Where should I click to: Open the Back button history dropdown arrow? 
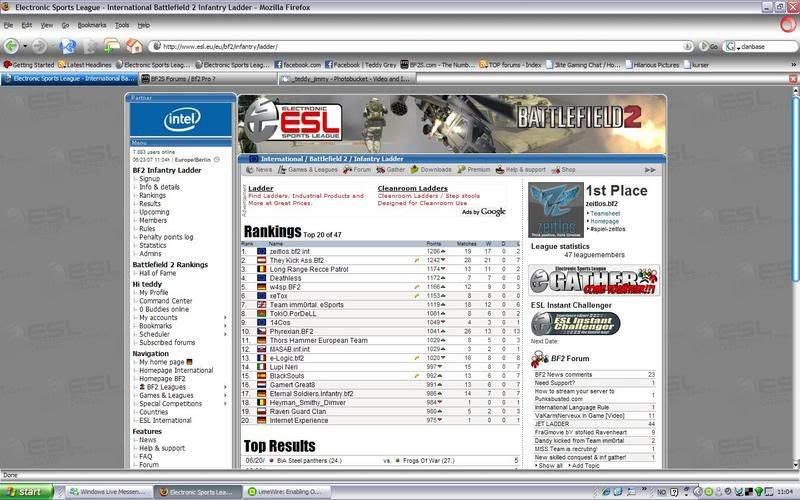(25, 46)
